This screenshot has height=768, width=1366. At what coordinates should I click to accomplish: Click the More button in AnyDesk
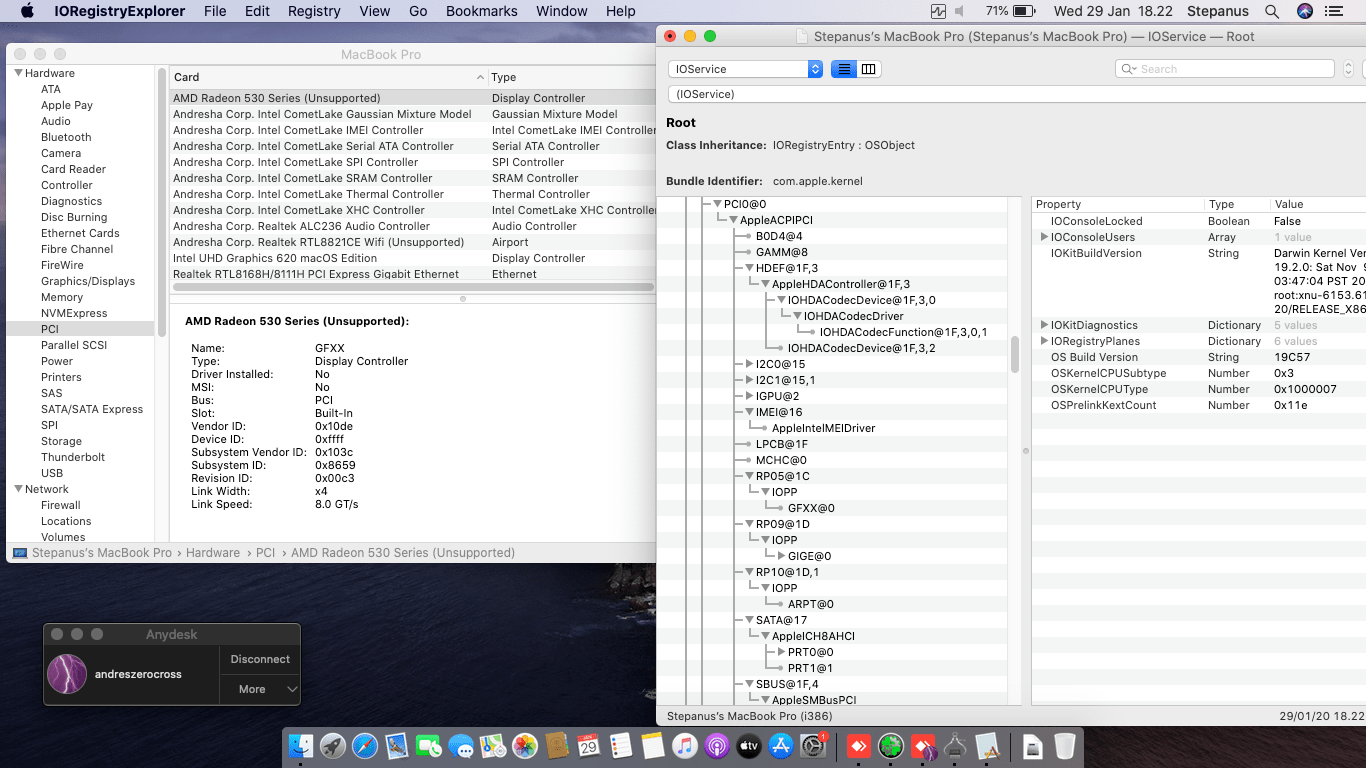pos(253,689)
